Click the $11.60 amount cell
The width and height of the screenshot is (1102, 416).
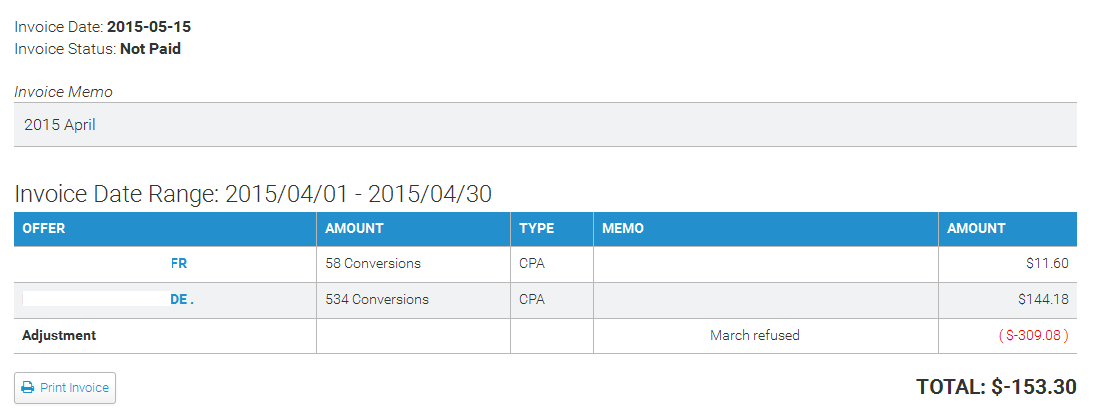(x=1048, y=264)
